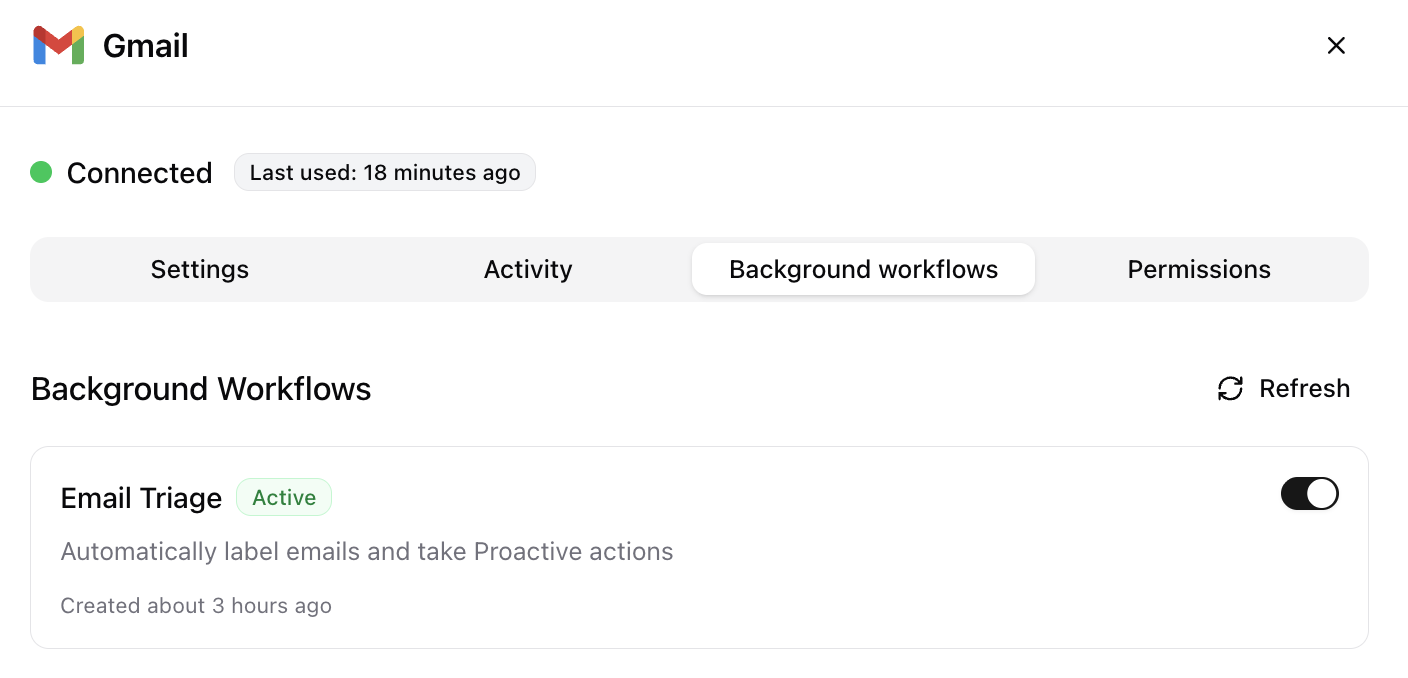Click the Last used 18 minutes ago badge
This screenshot has width=1408, height=678.
click(x=384, y=172)
